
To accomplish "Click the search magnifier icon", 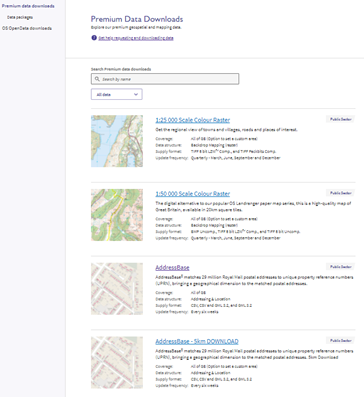I will [97, 79].
